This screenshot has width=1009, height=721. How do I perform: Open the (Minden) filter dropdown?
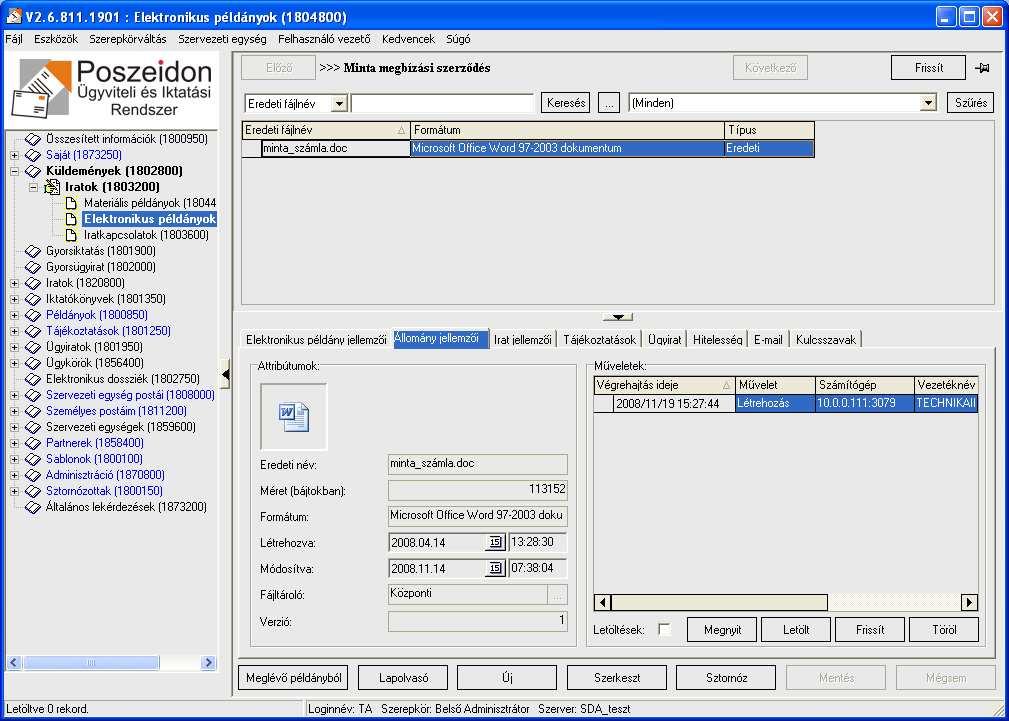pos(928,103)
